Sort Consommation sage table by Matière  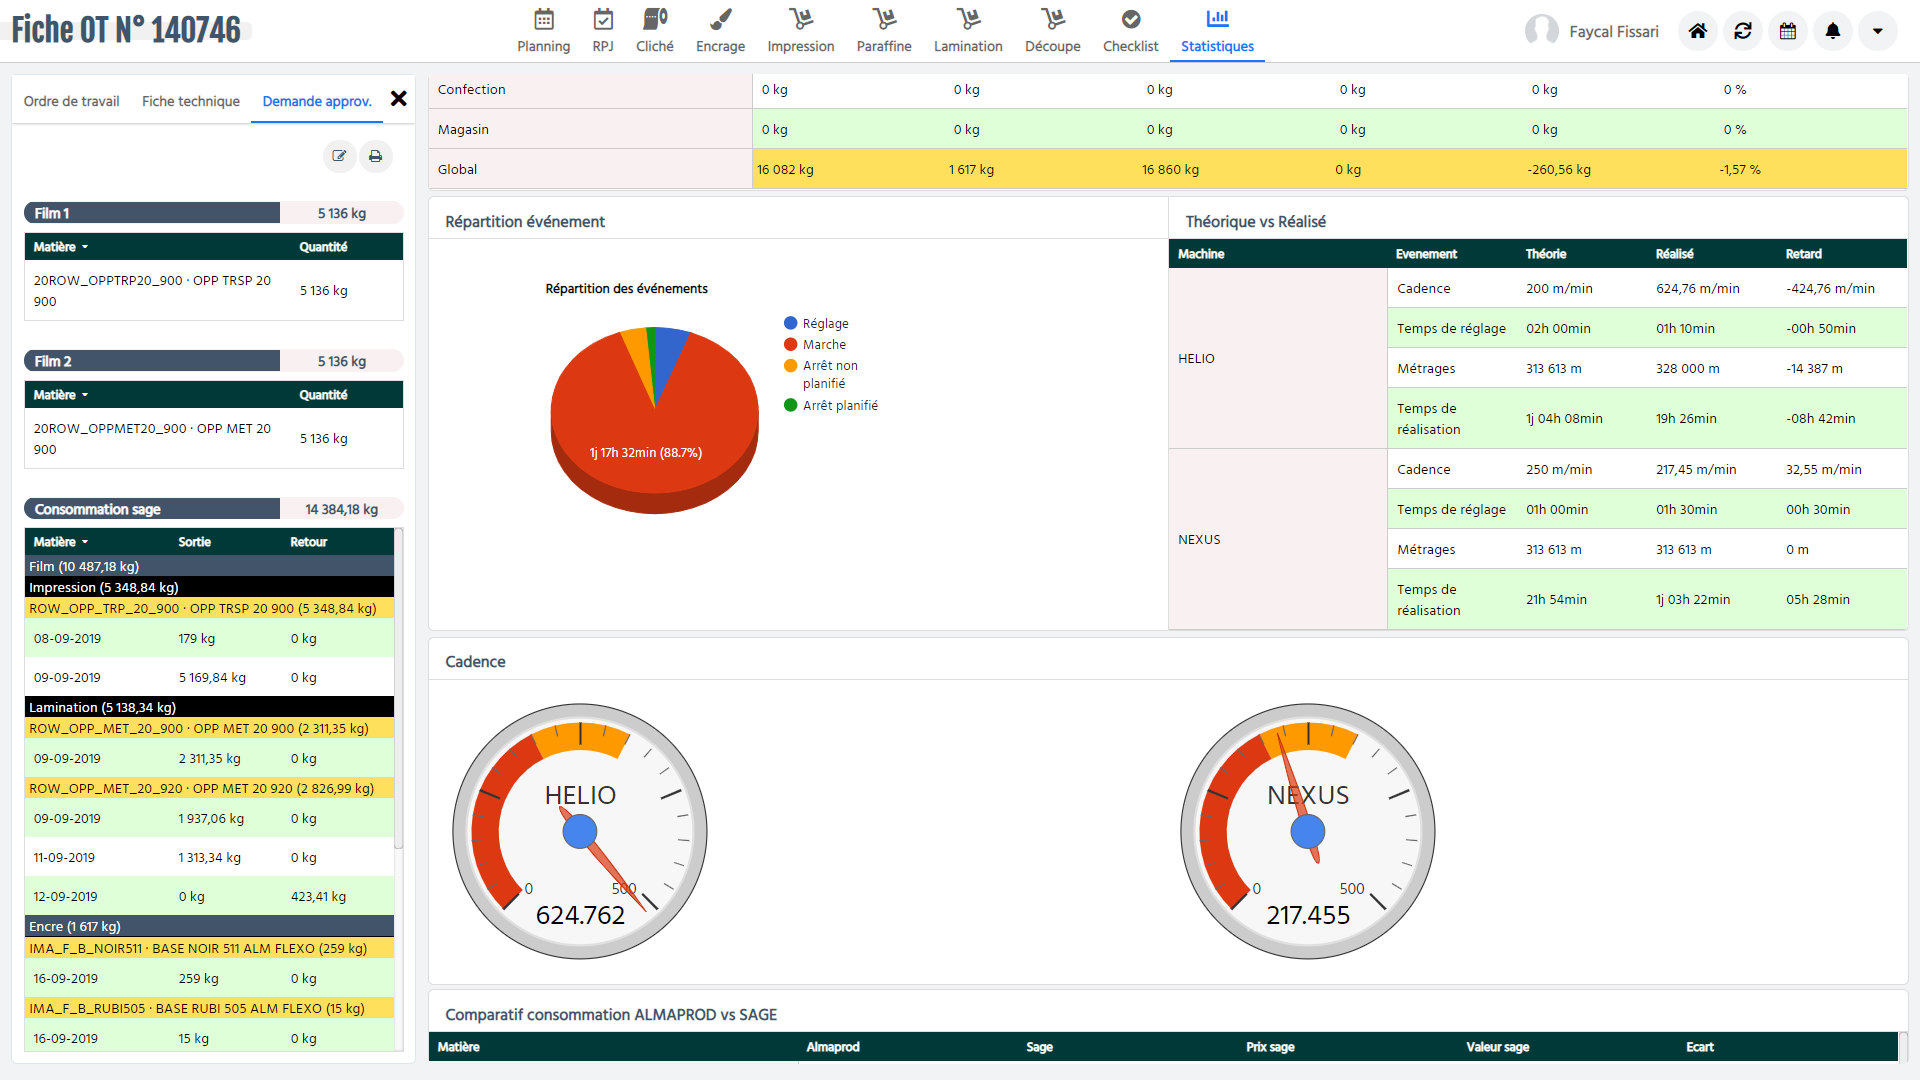tap(61, 542)
